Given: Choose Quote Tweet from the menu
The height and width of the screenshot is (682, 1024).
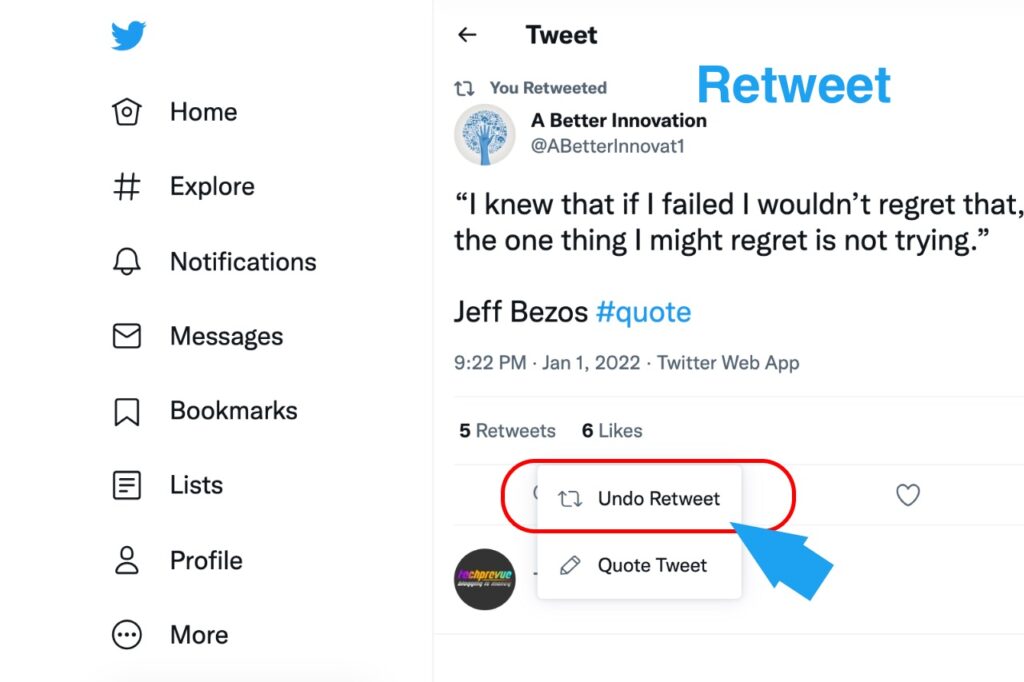Looking at the screenshot, I should tap(650, 565).
